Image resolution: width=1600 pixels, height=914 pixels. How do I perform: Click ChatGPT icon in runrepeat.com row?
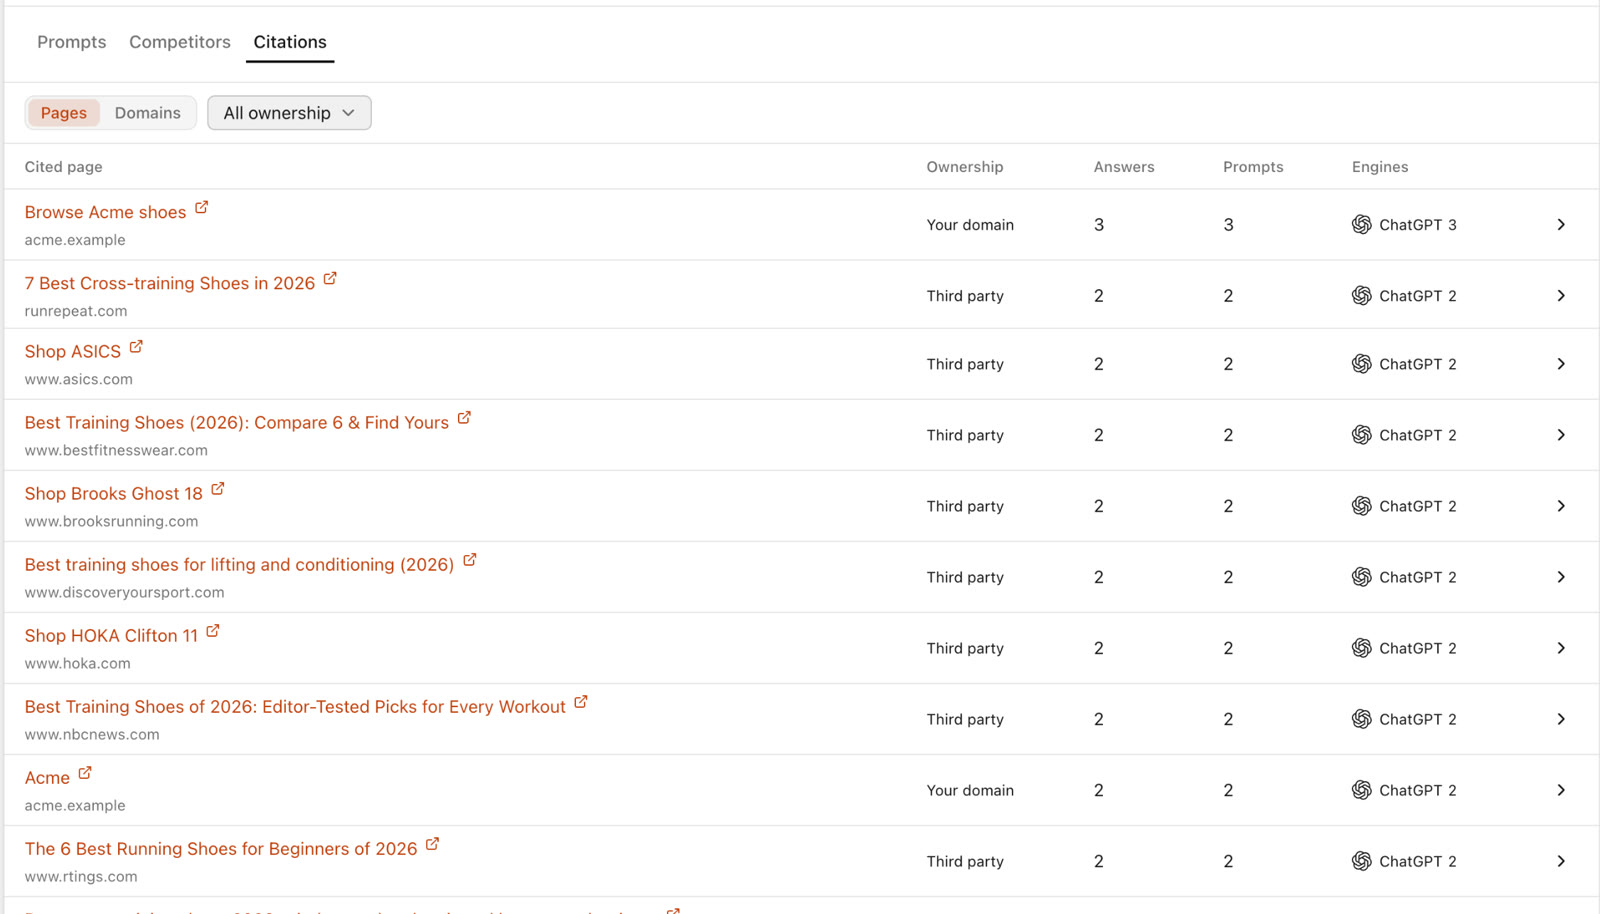pos(1361,295)
